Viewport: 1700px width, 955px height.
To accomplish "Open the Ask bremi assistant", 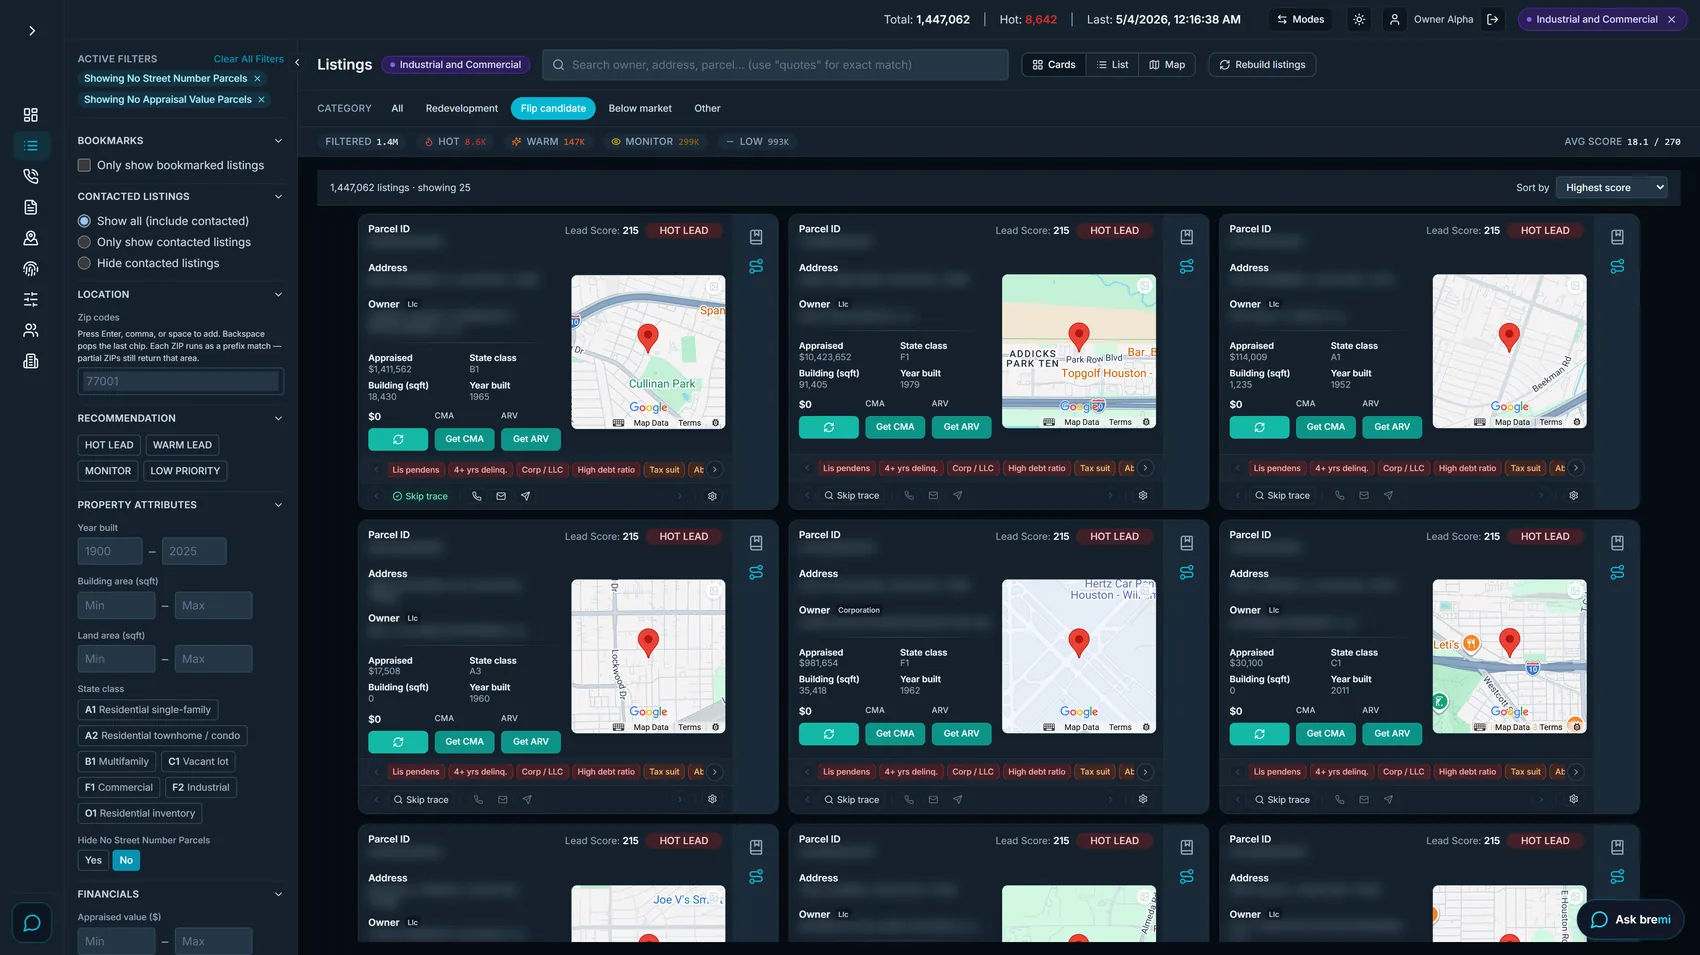I will point(1630,919).
